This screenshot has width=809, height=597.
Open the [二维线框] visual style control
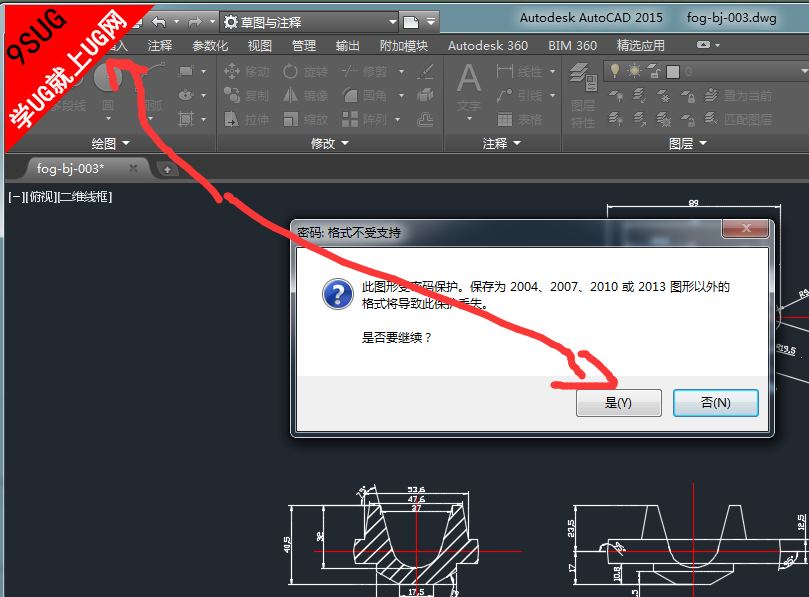85,197
